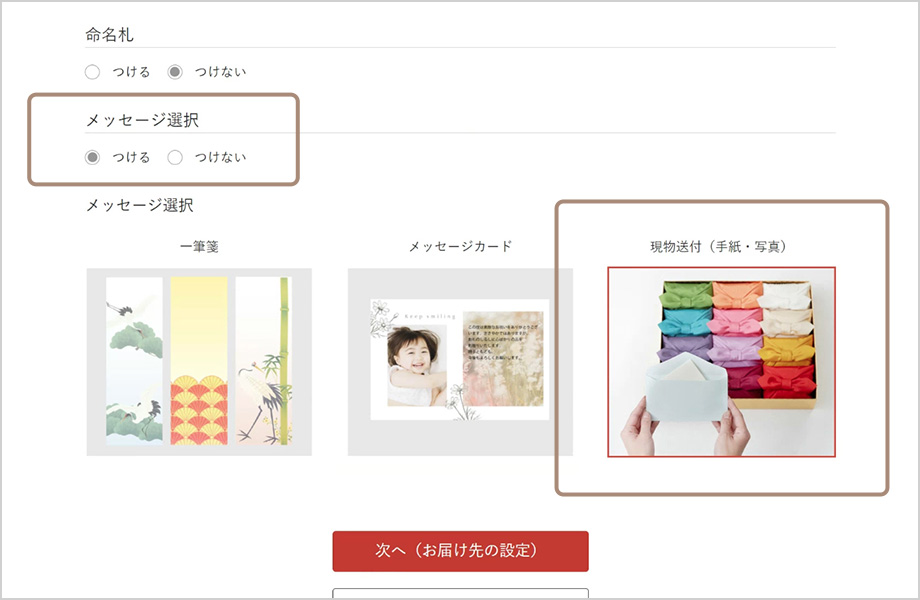This screenshot has width=920, height=600.
Task: Click the 現物送付（手紙・写真）option title
Action: click(718, 247)
